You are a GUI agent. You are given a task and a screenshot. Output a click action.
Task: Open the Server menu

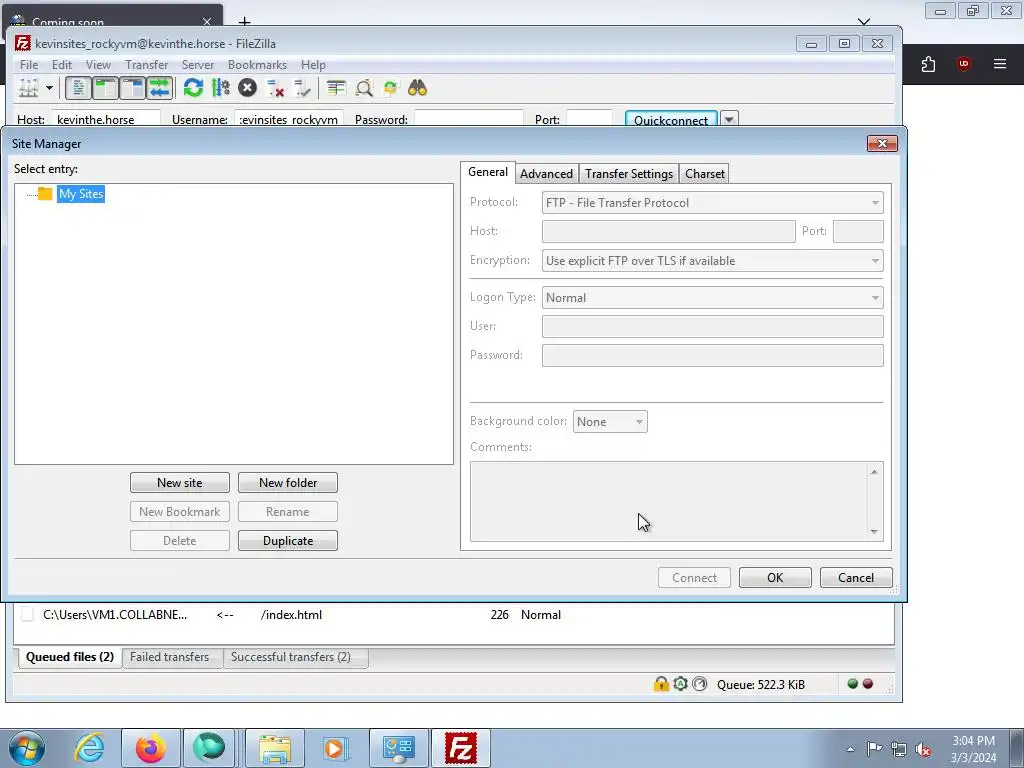[x=198, y=65]
